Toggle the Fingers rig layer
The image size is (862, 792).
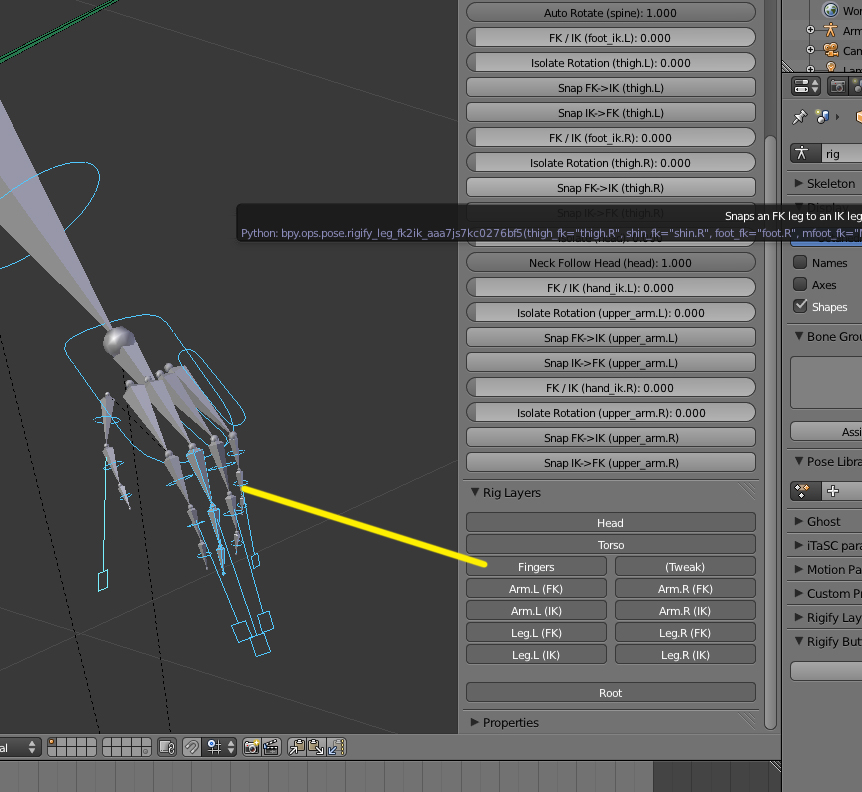coord(536,566)
